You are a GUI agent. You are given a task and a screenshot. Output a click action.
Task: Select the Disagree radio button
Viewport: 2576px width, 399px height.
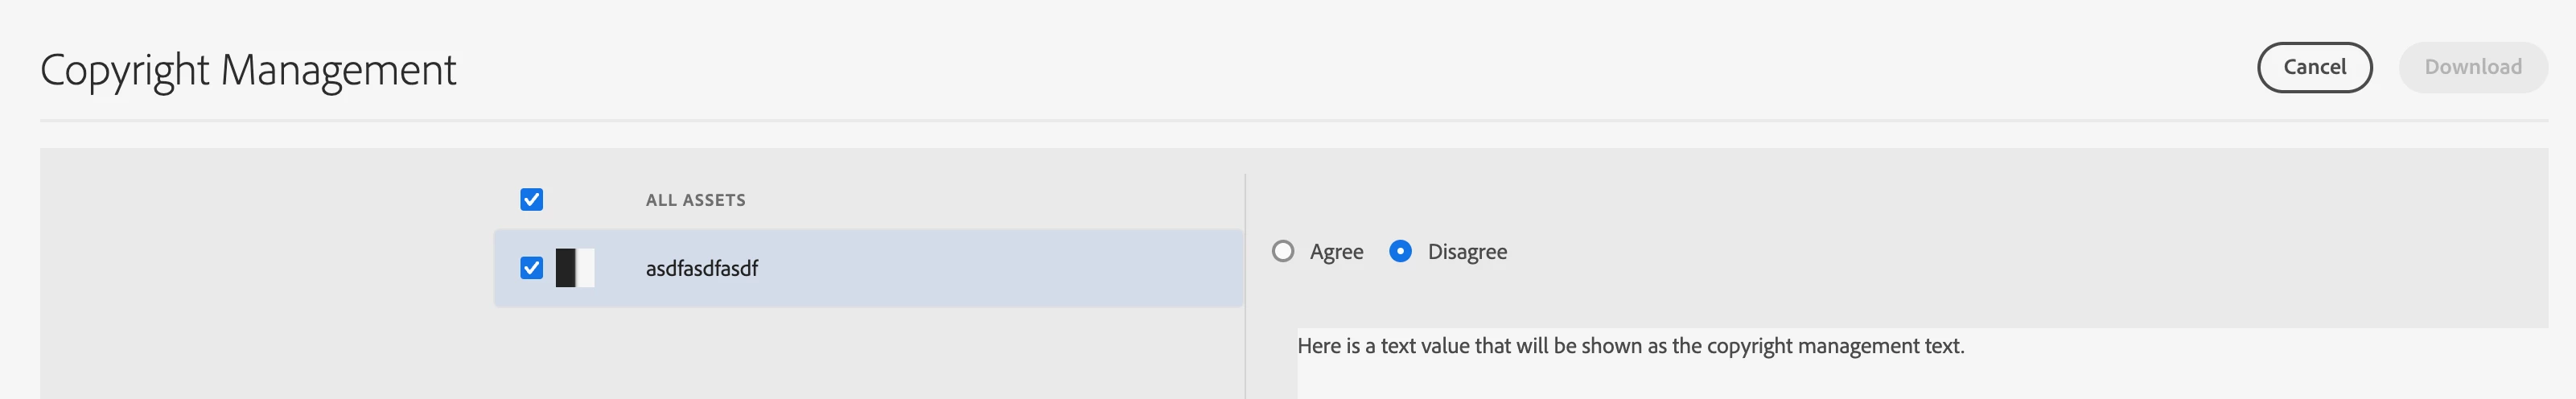[1400, 251]
